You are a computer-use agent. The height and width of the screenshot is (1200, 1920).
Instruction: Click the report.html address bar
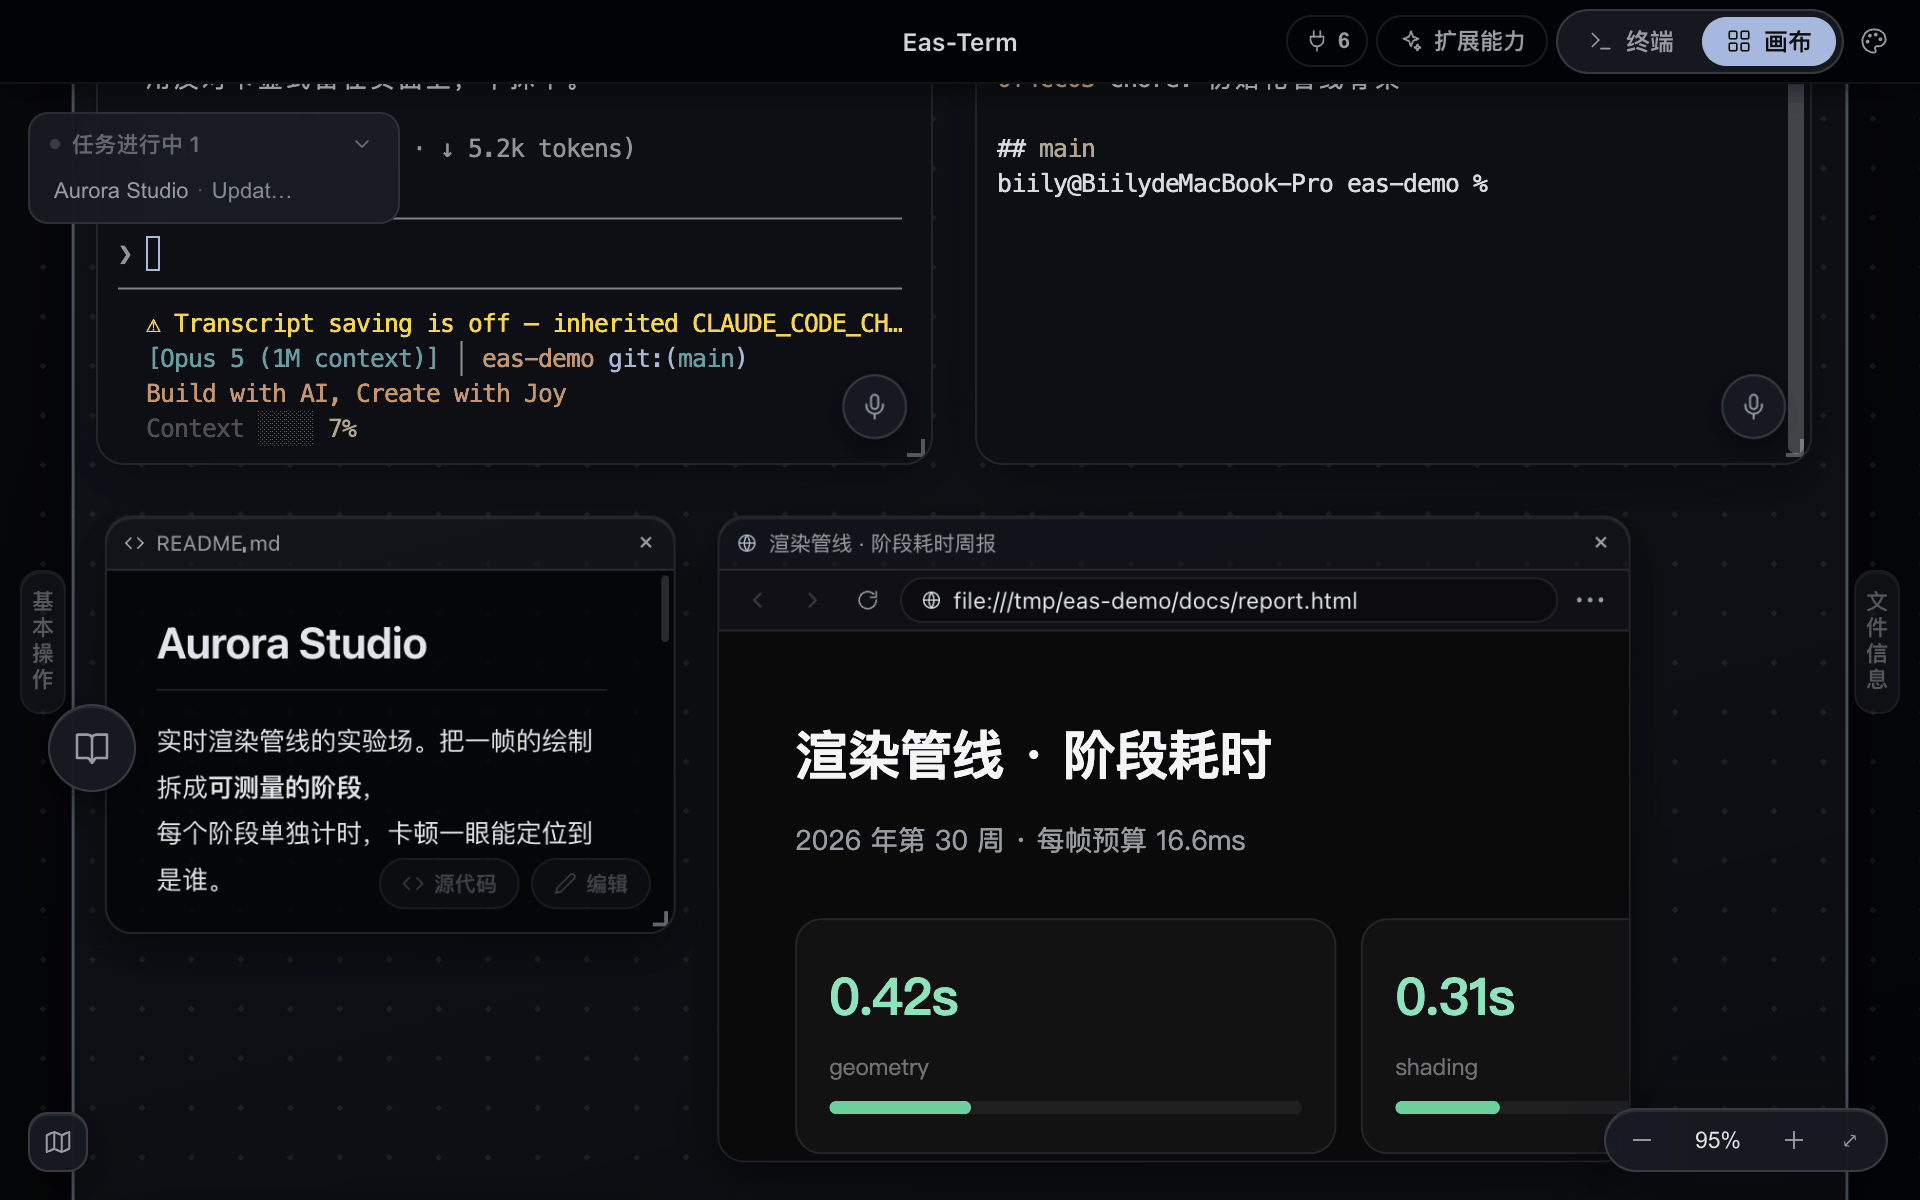[1229, 600]
